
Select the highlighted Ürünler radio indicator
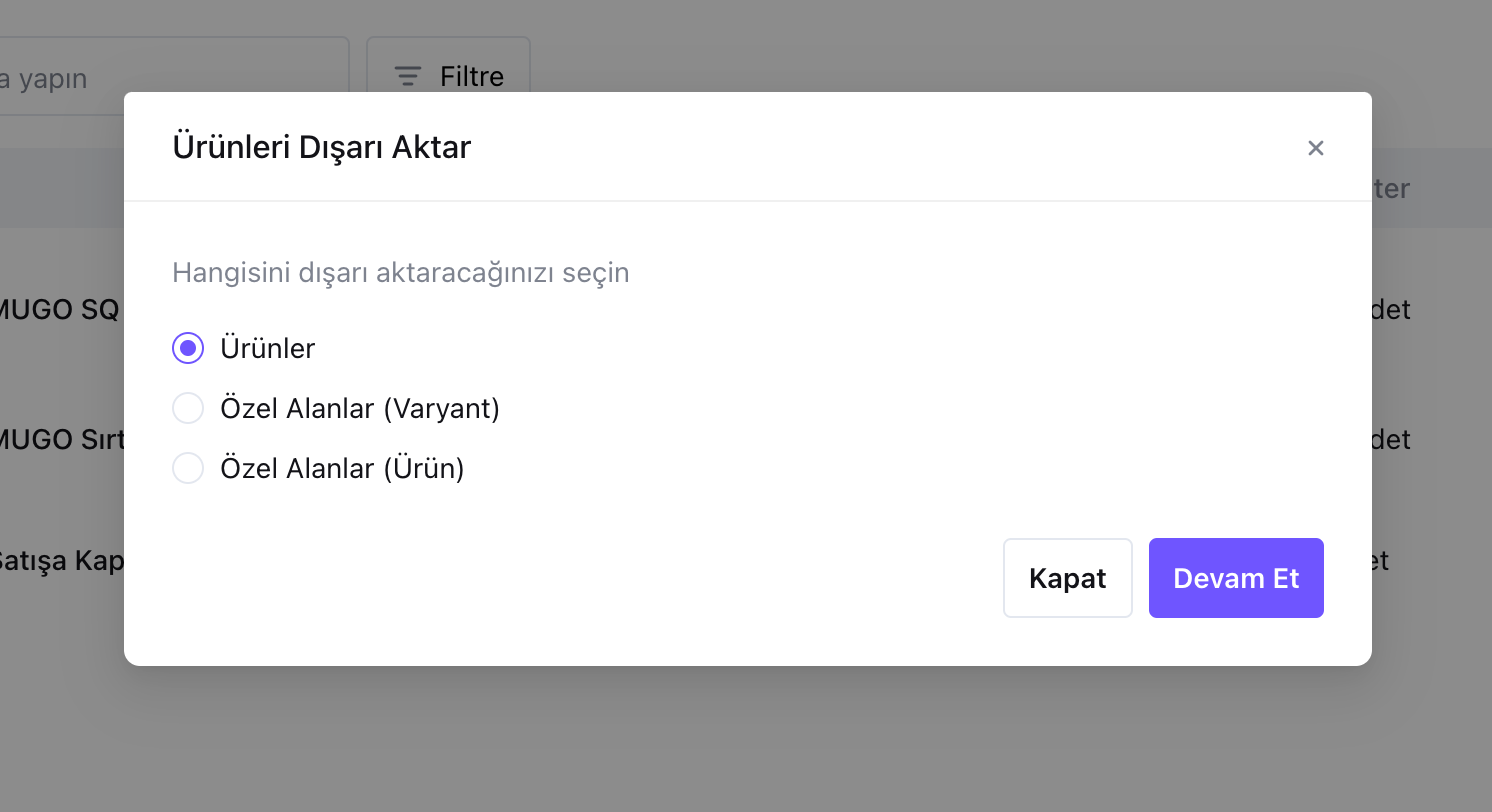pos(188,348)
